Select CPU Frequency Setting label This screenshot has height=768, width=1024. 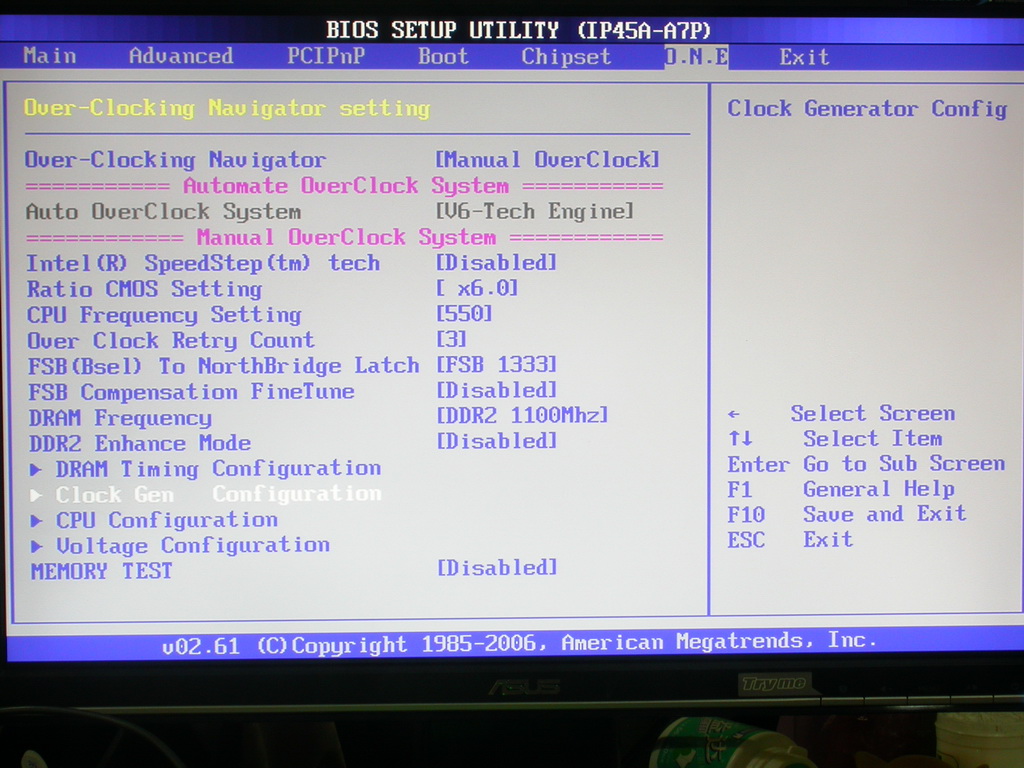tap(164, 315)
